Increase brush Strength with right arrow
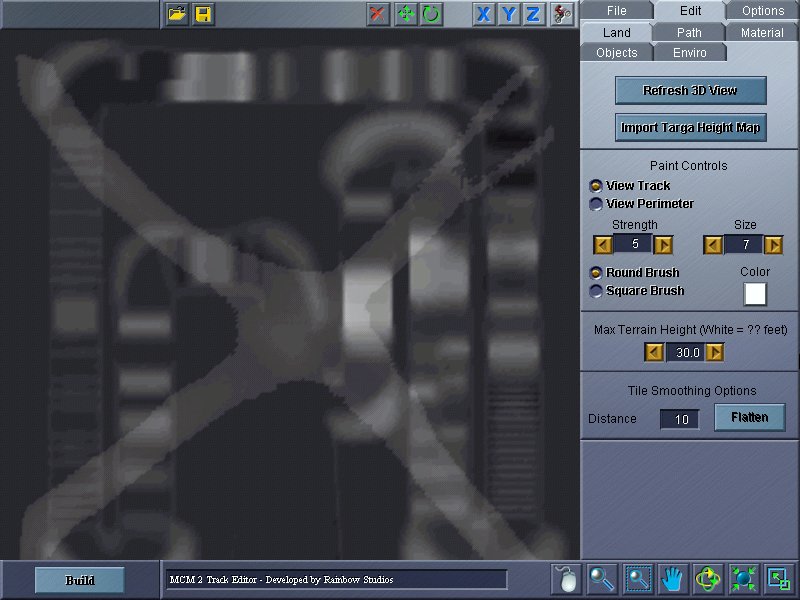 [x=663, y=245]
